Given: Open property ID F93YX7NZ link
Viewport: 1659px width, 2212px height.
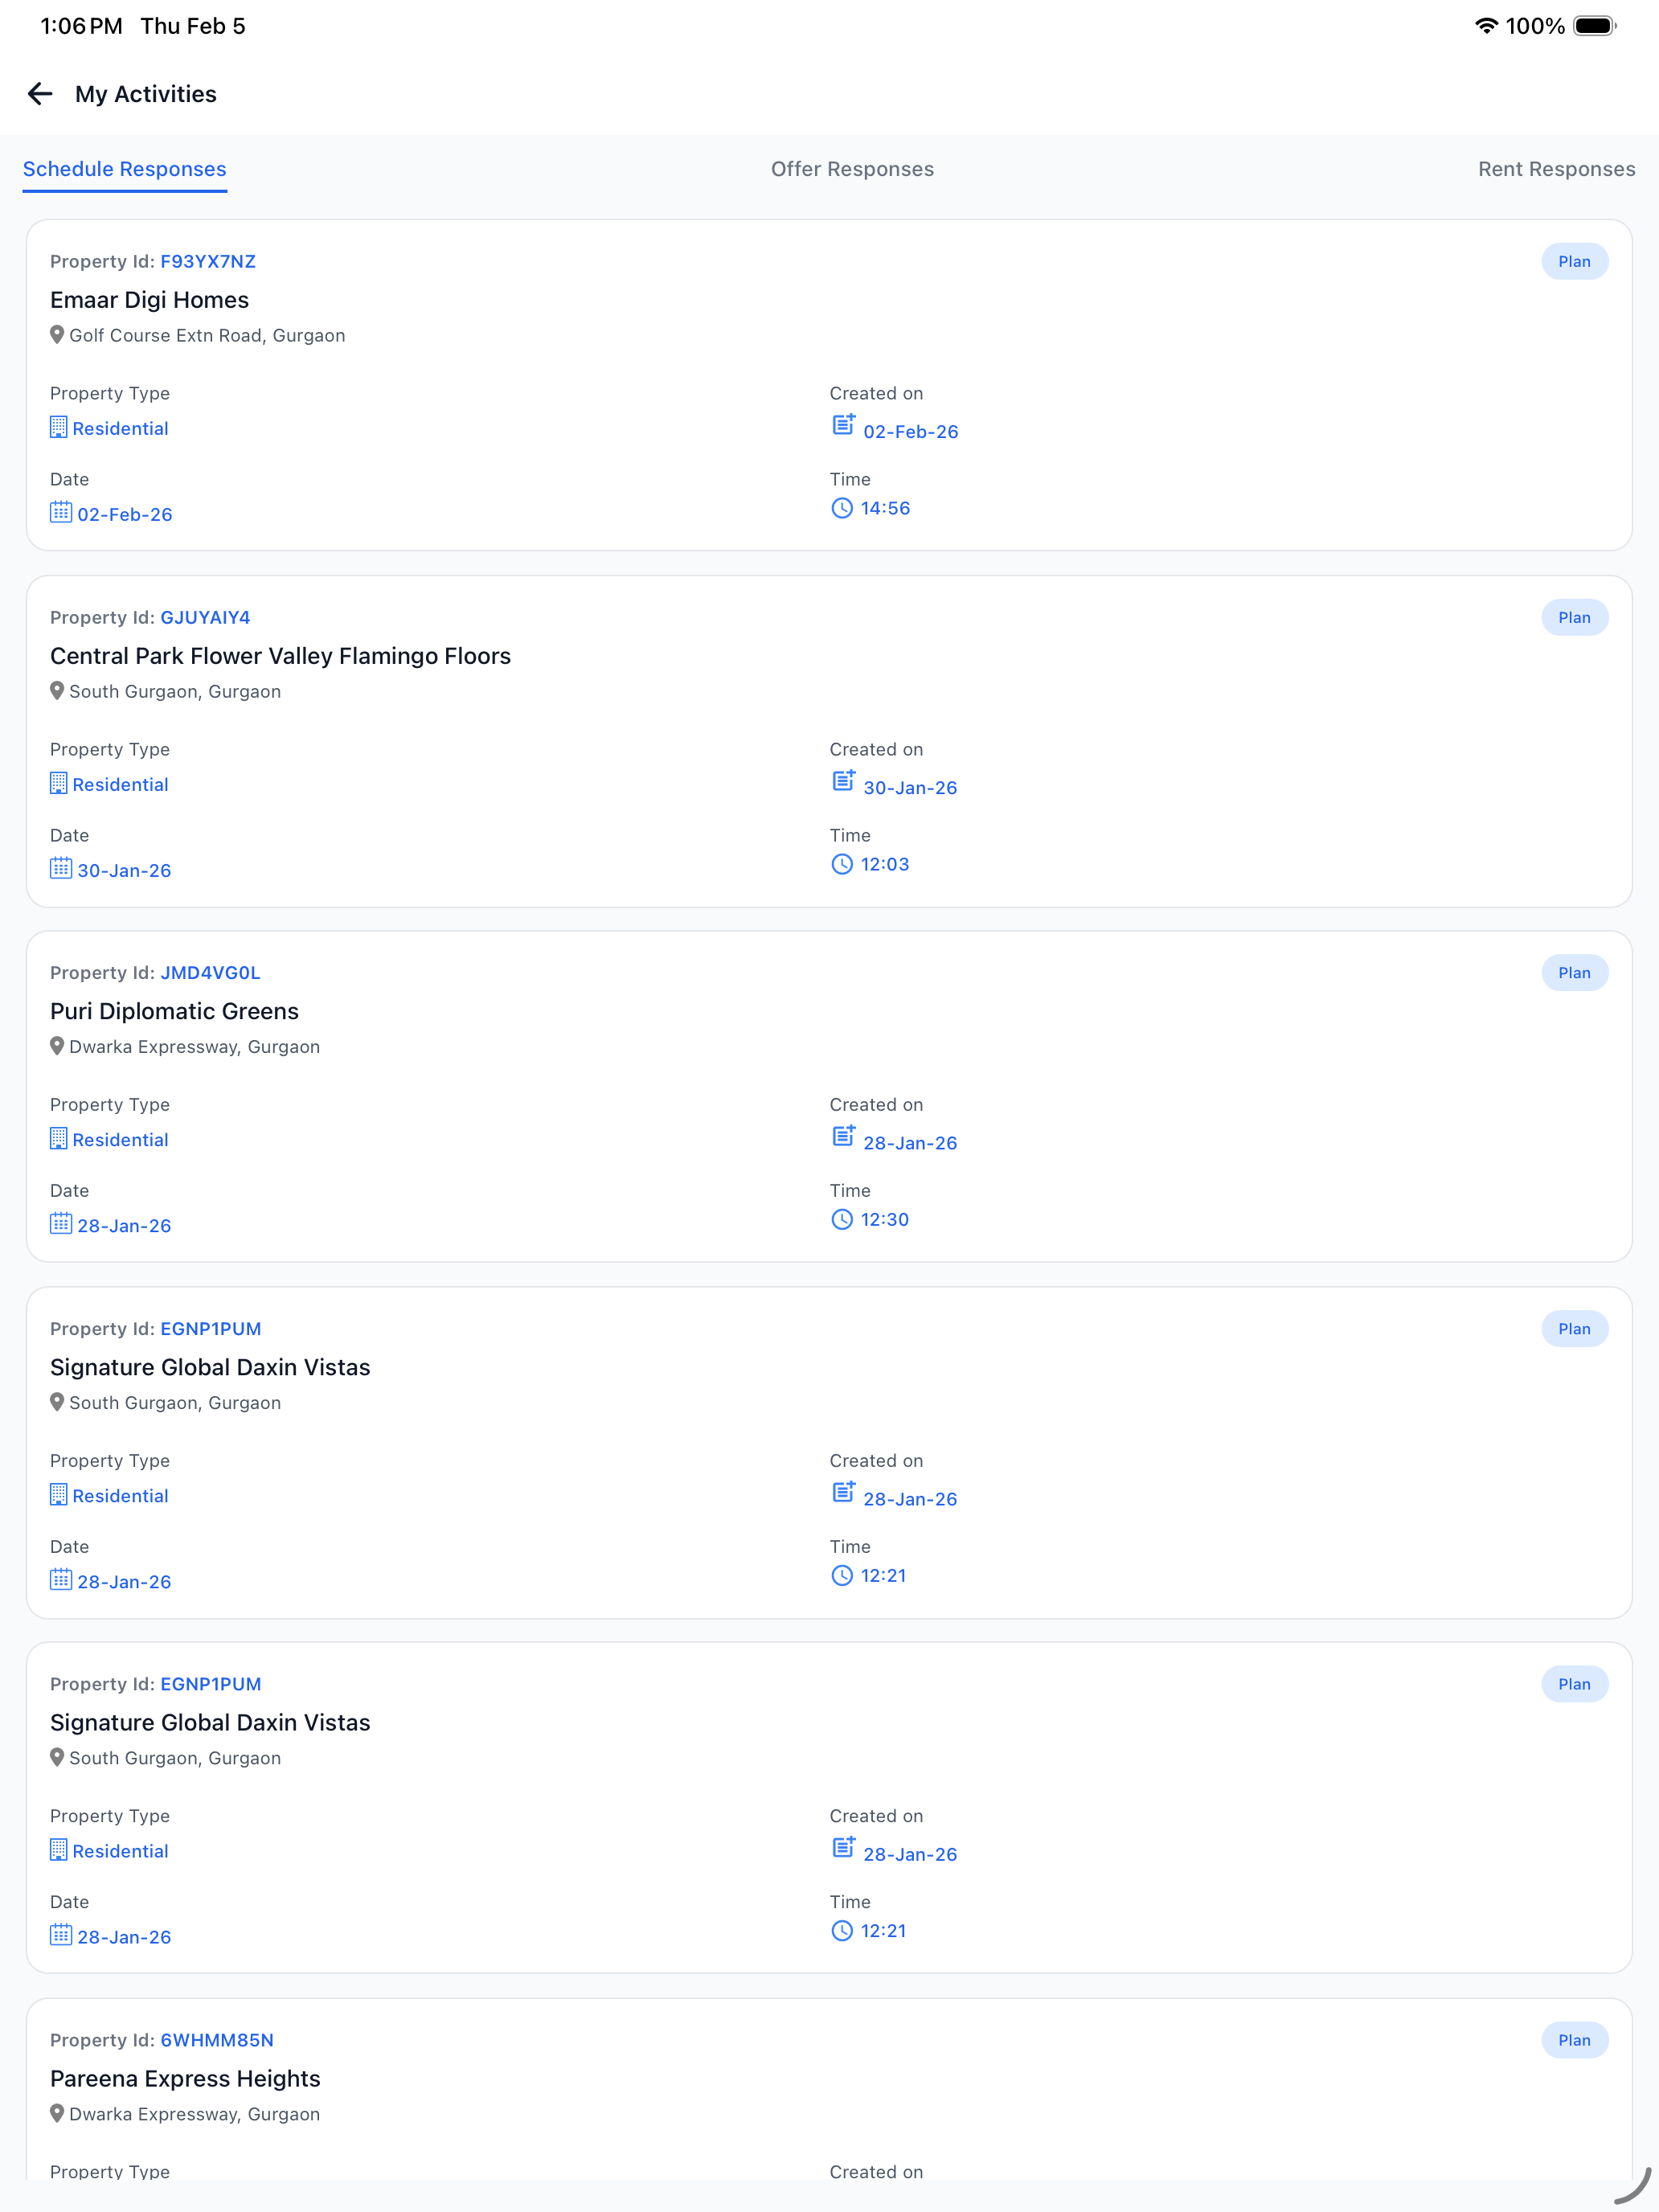Looking at the screenshot, I should [208, 261].
